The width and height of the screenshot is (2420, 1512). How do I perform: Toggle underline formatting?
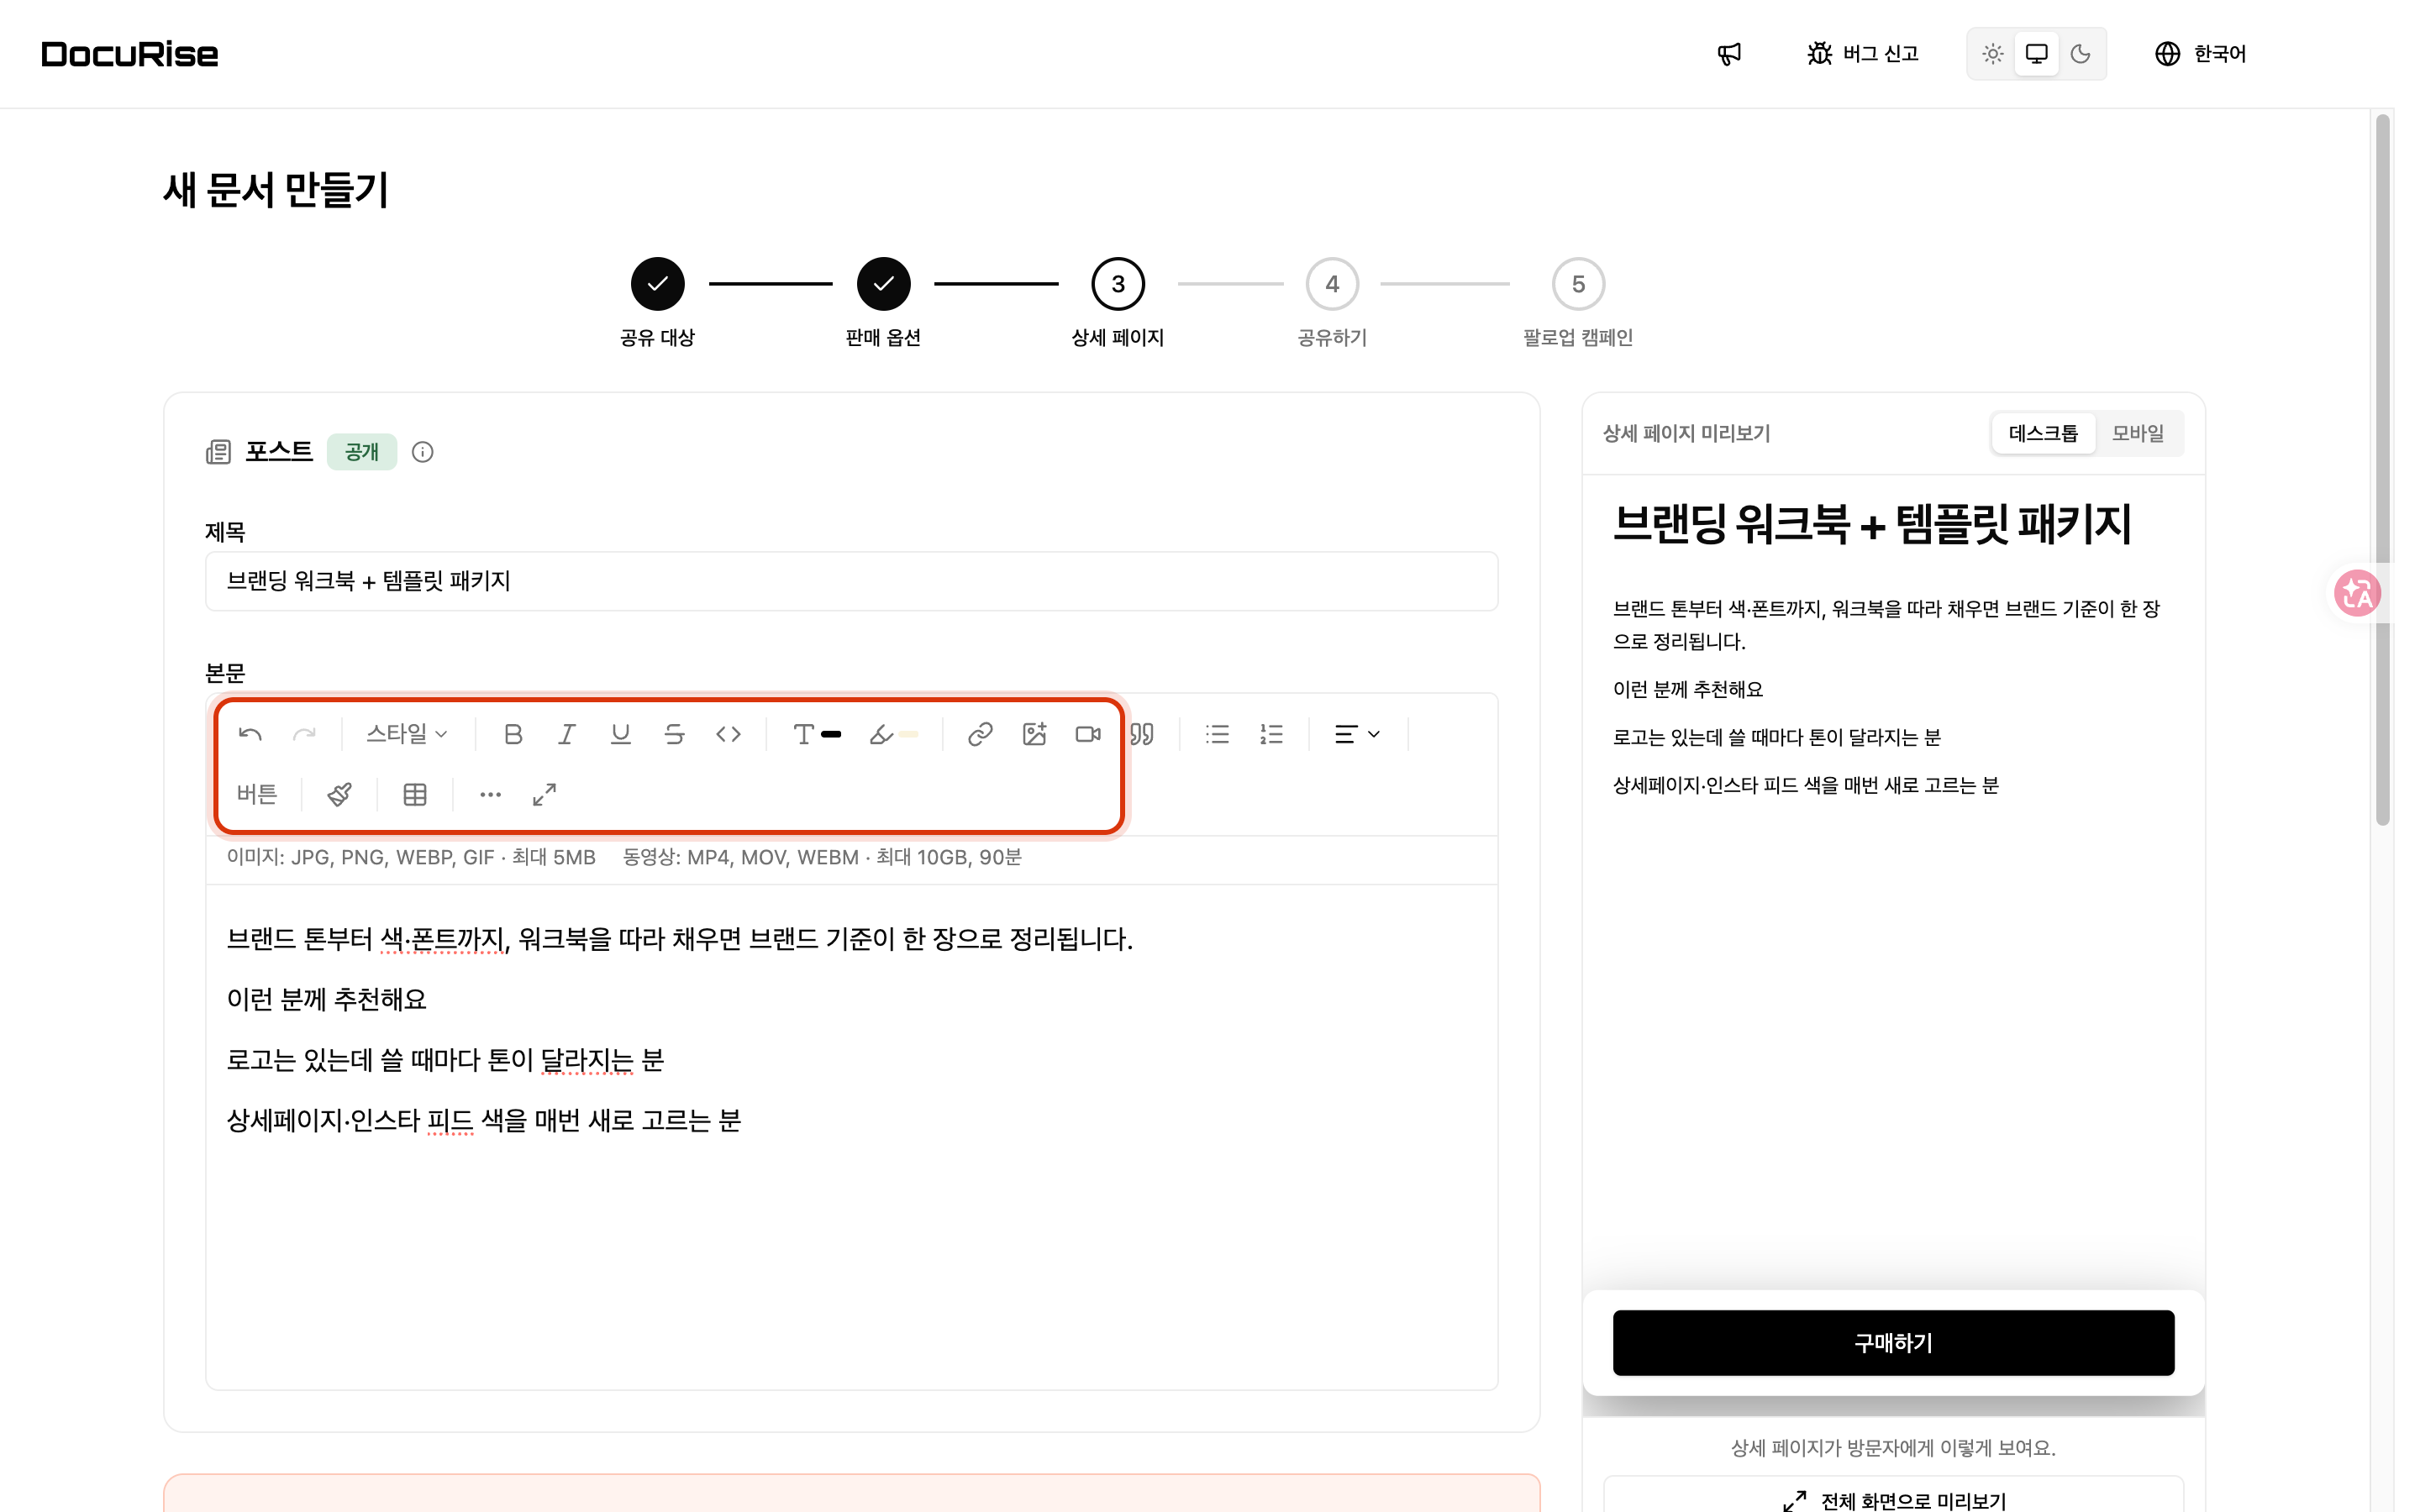[x=621, y=735]
